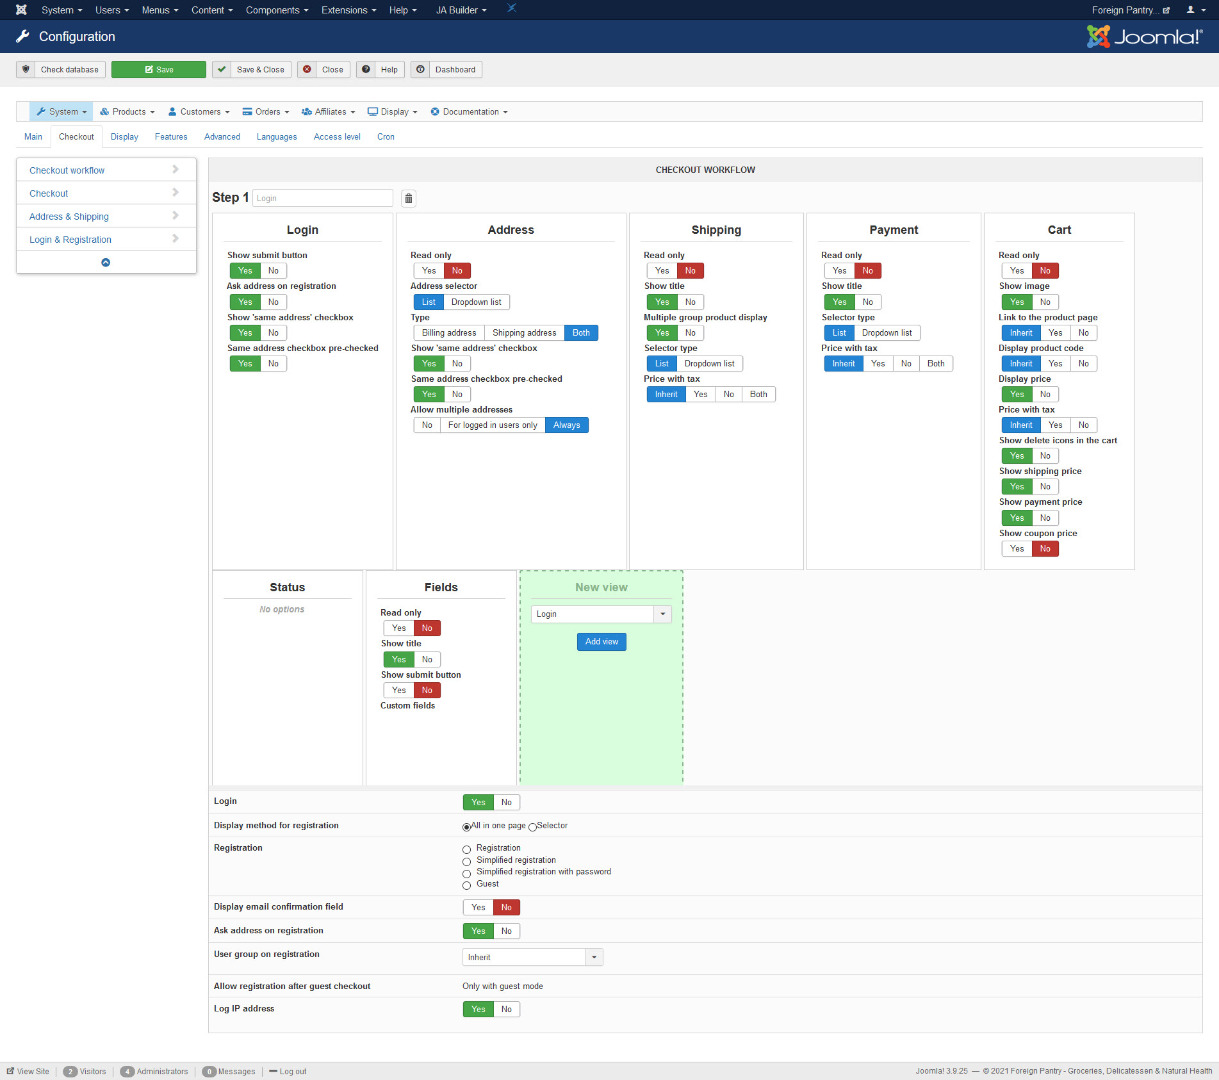Click the Add view button
The height and width of the screenshot is (1080, 1219).
602,642
